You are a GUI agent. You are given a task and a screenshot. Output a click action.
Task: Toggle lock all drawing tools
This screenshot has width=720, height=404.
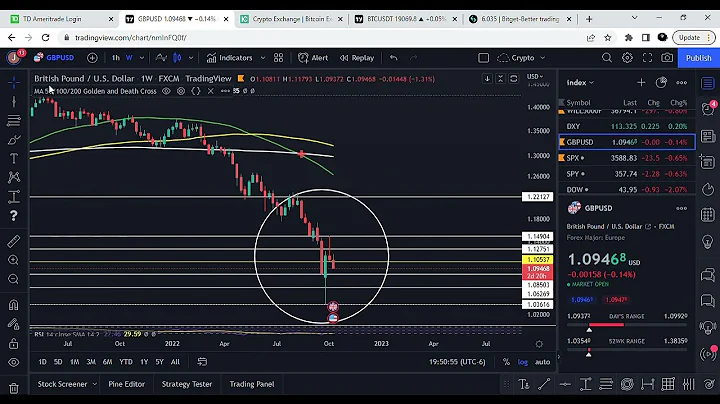pyautogui.click(x=14, y=343)
